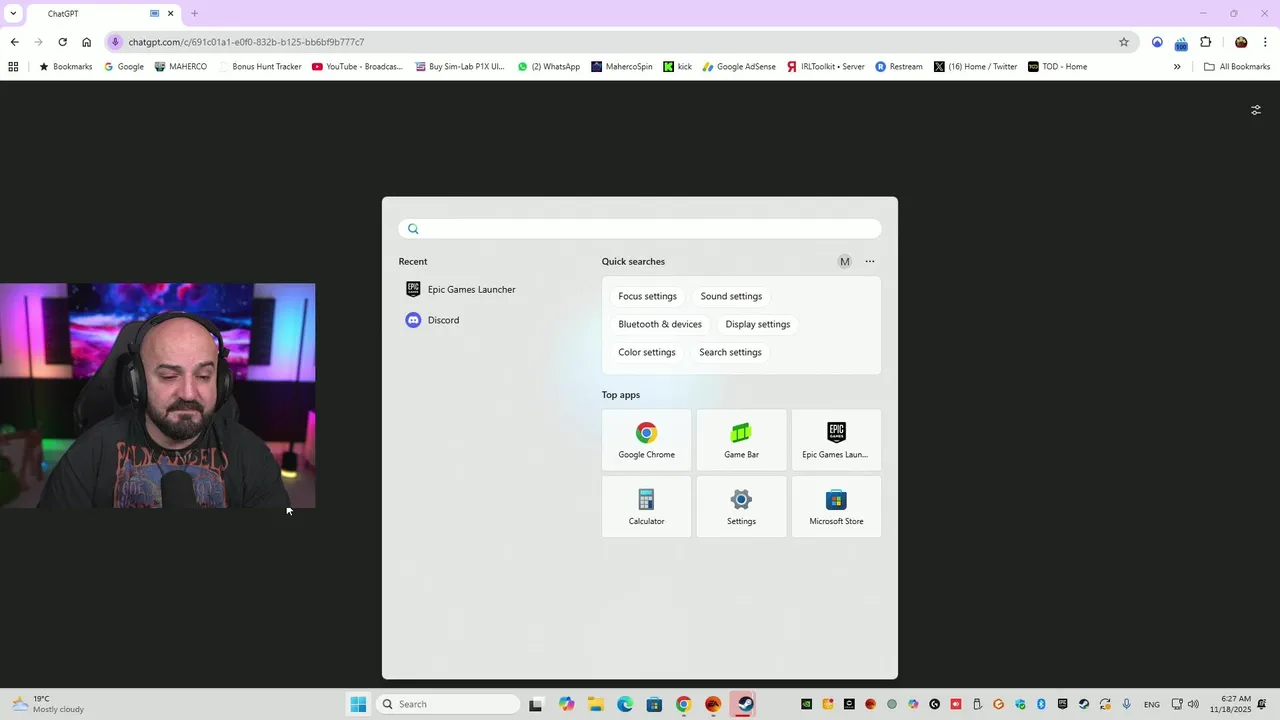
Task: Click the microphone tray icon
Action: point(1127,704)
